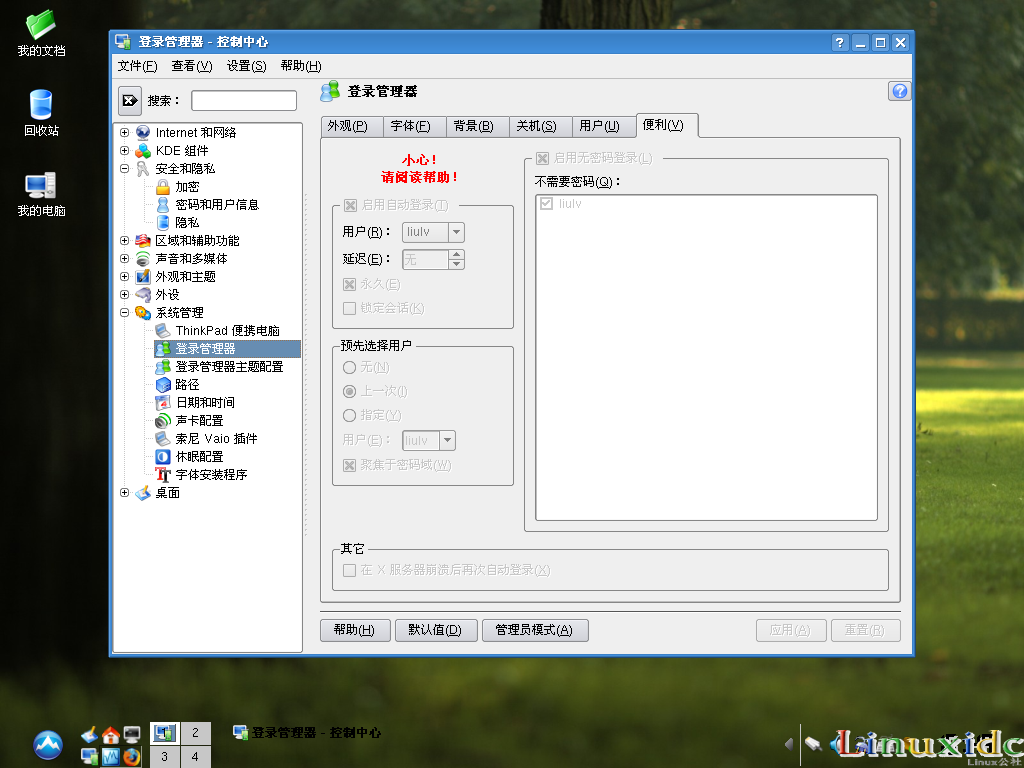Increase 延迟 with the up stepper arrow
1024x768 pixels.
click(x=457, y=255)
